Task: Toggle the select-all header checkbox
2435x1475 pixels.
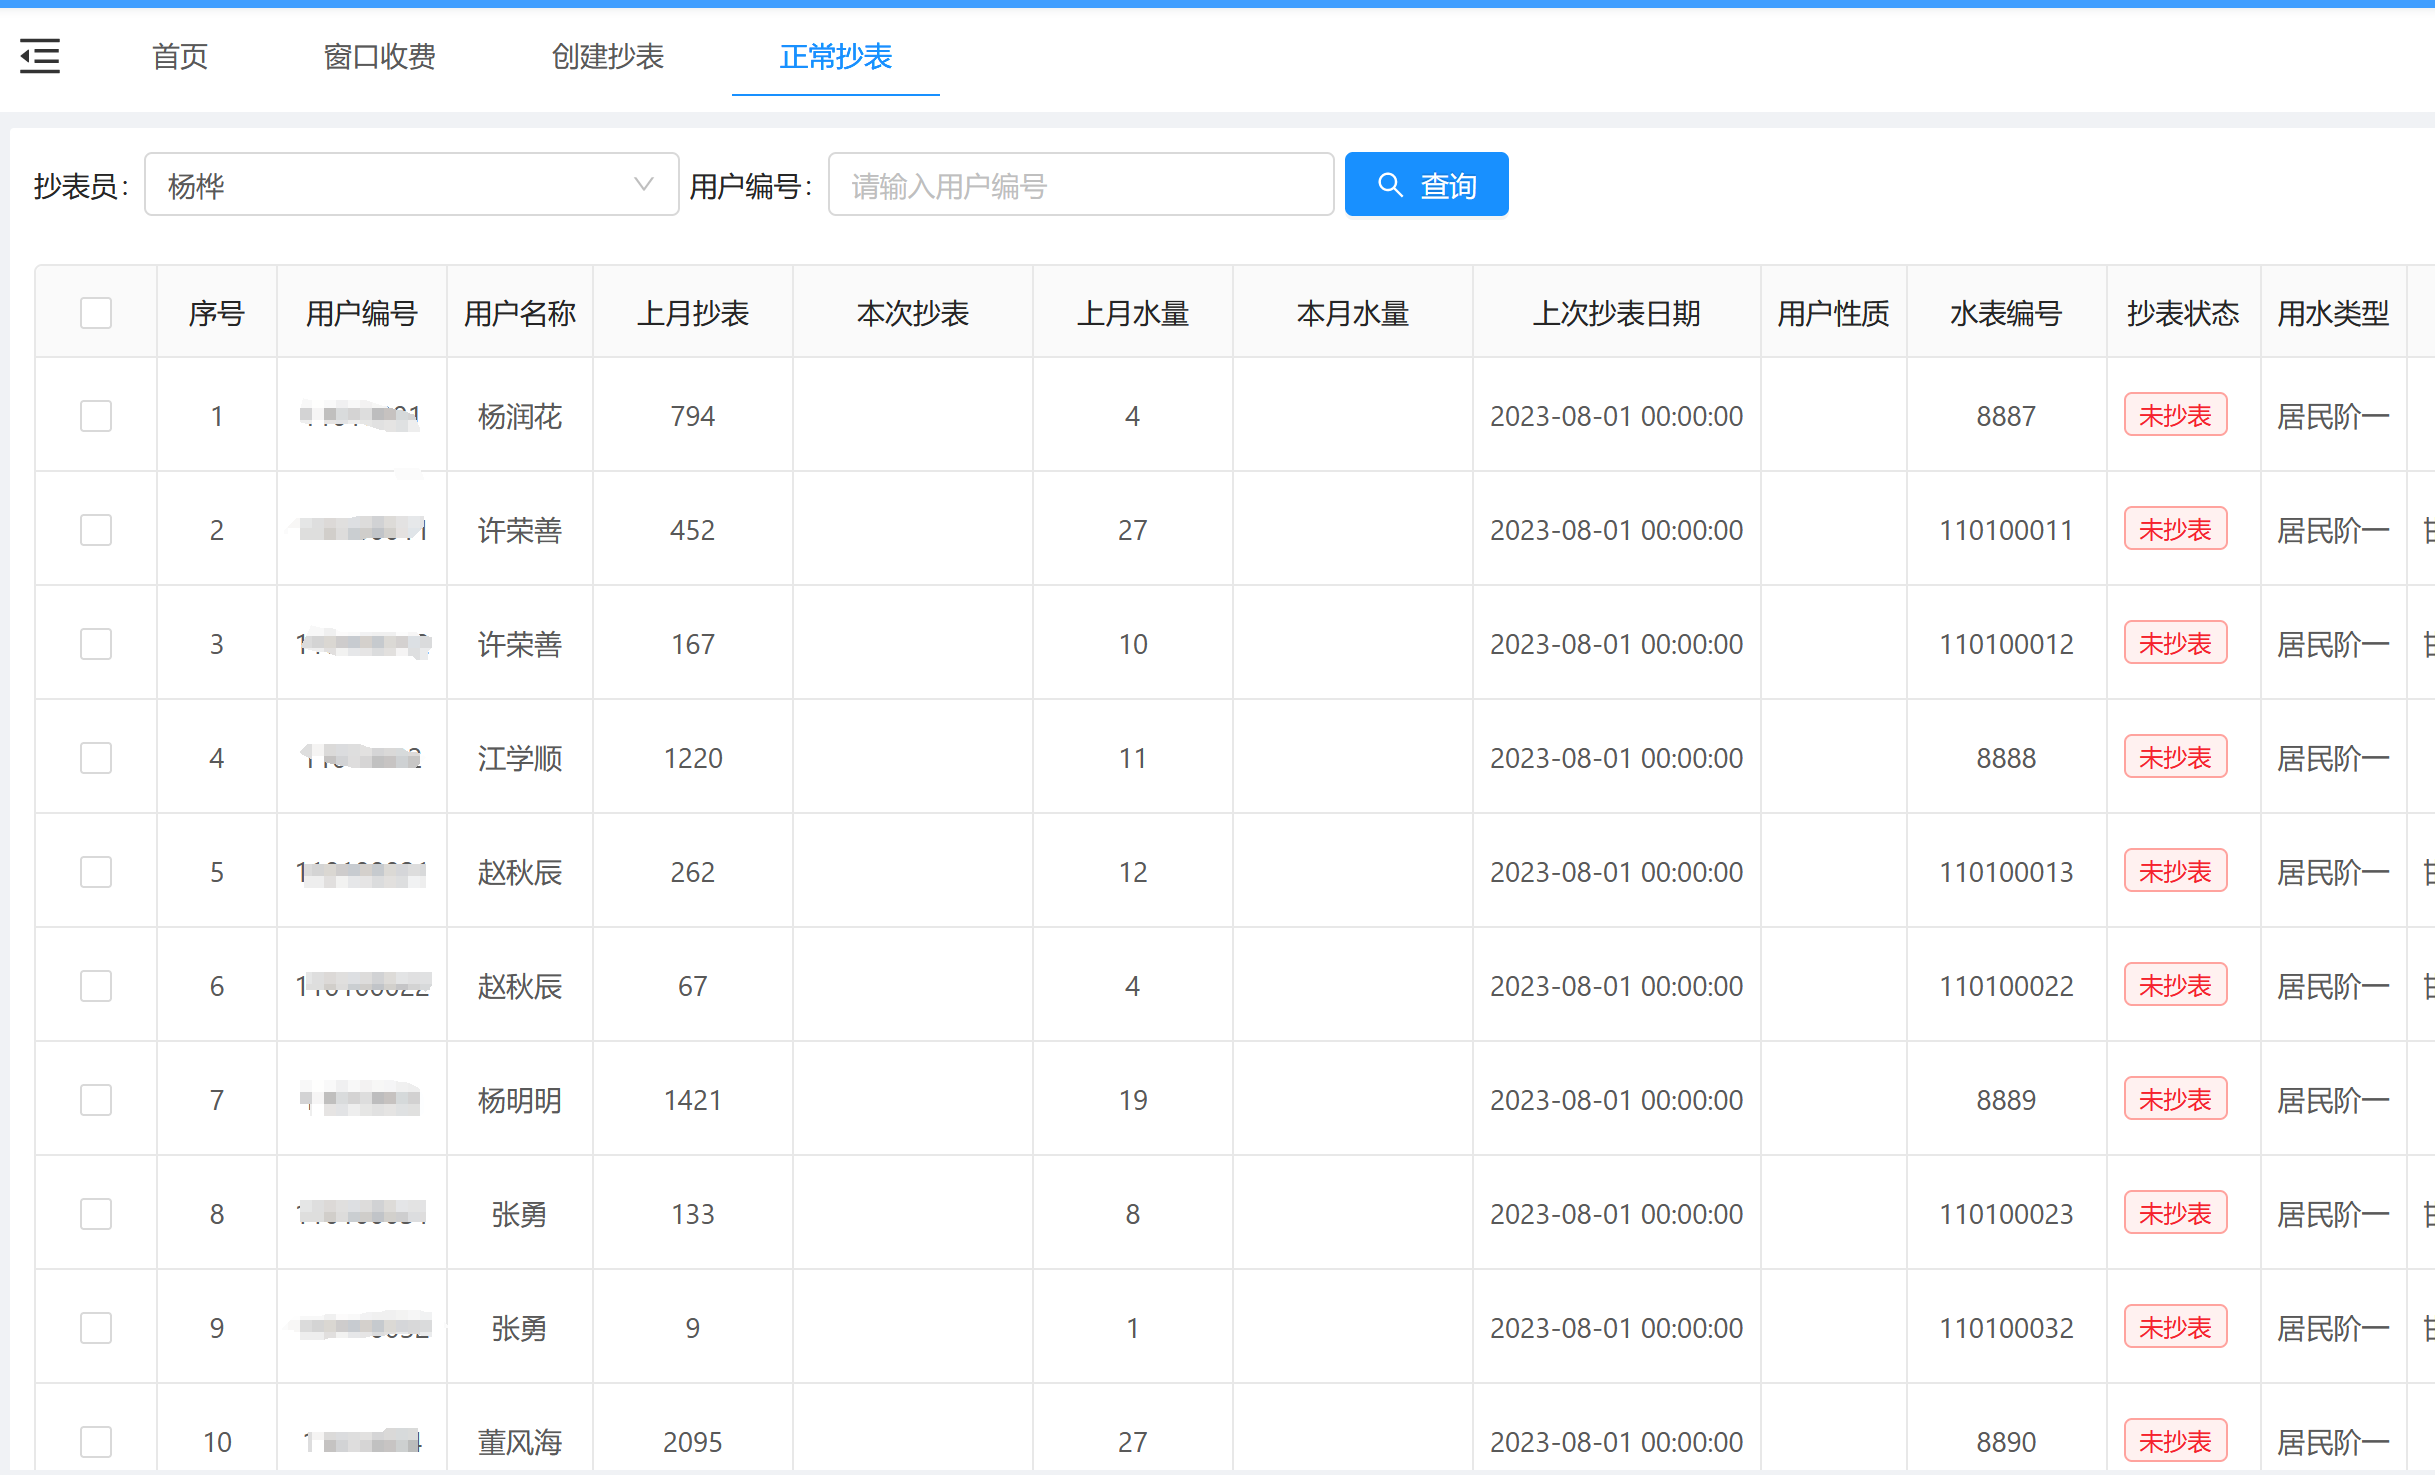Action: point(96,313)
